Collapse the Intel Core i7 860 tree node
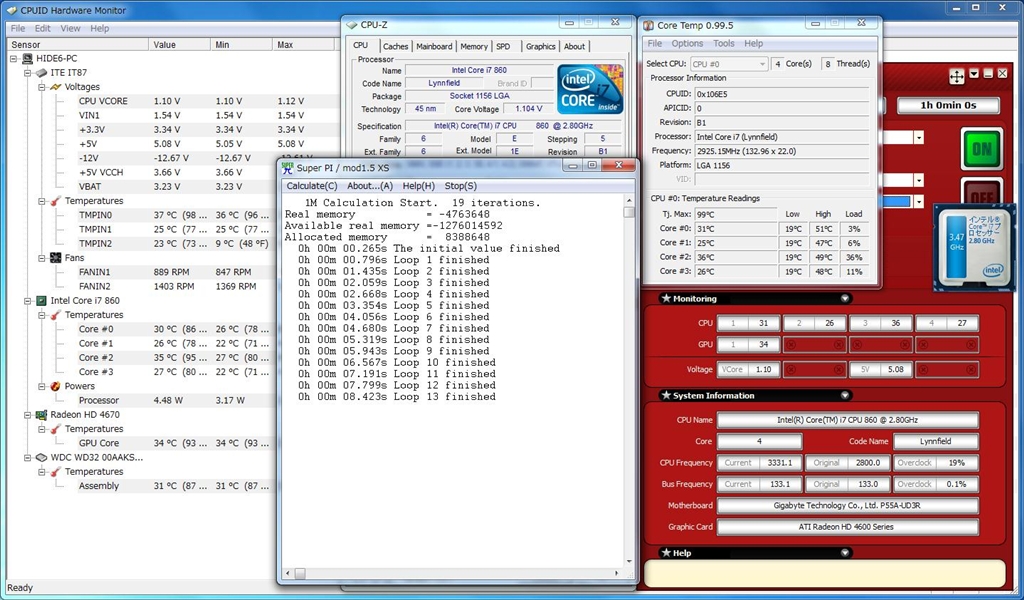This screenshot has height=600, width=1024. tap(27, 301)
